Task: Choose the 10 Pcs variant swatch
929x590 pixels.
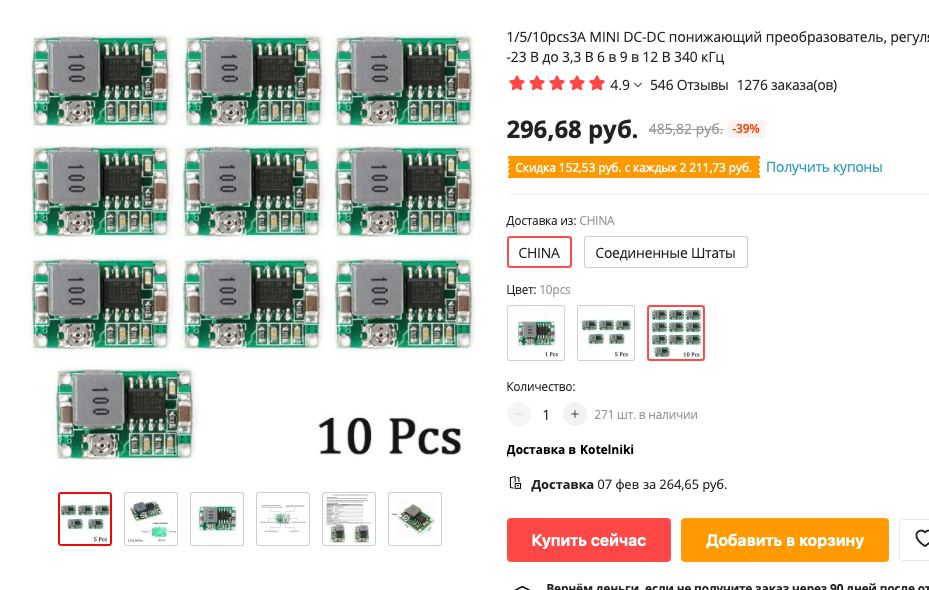Action: (x=675, y=333)
